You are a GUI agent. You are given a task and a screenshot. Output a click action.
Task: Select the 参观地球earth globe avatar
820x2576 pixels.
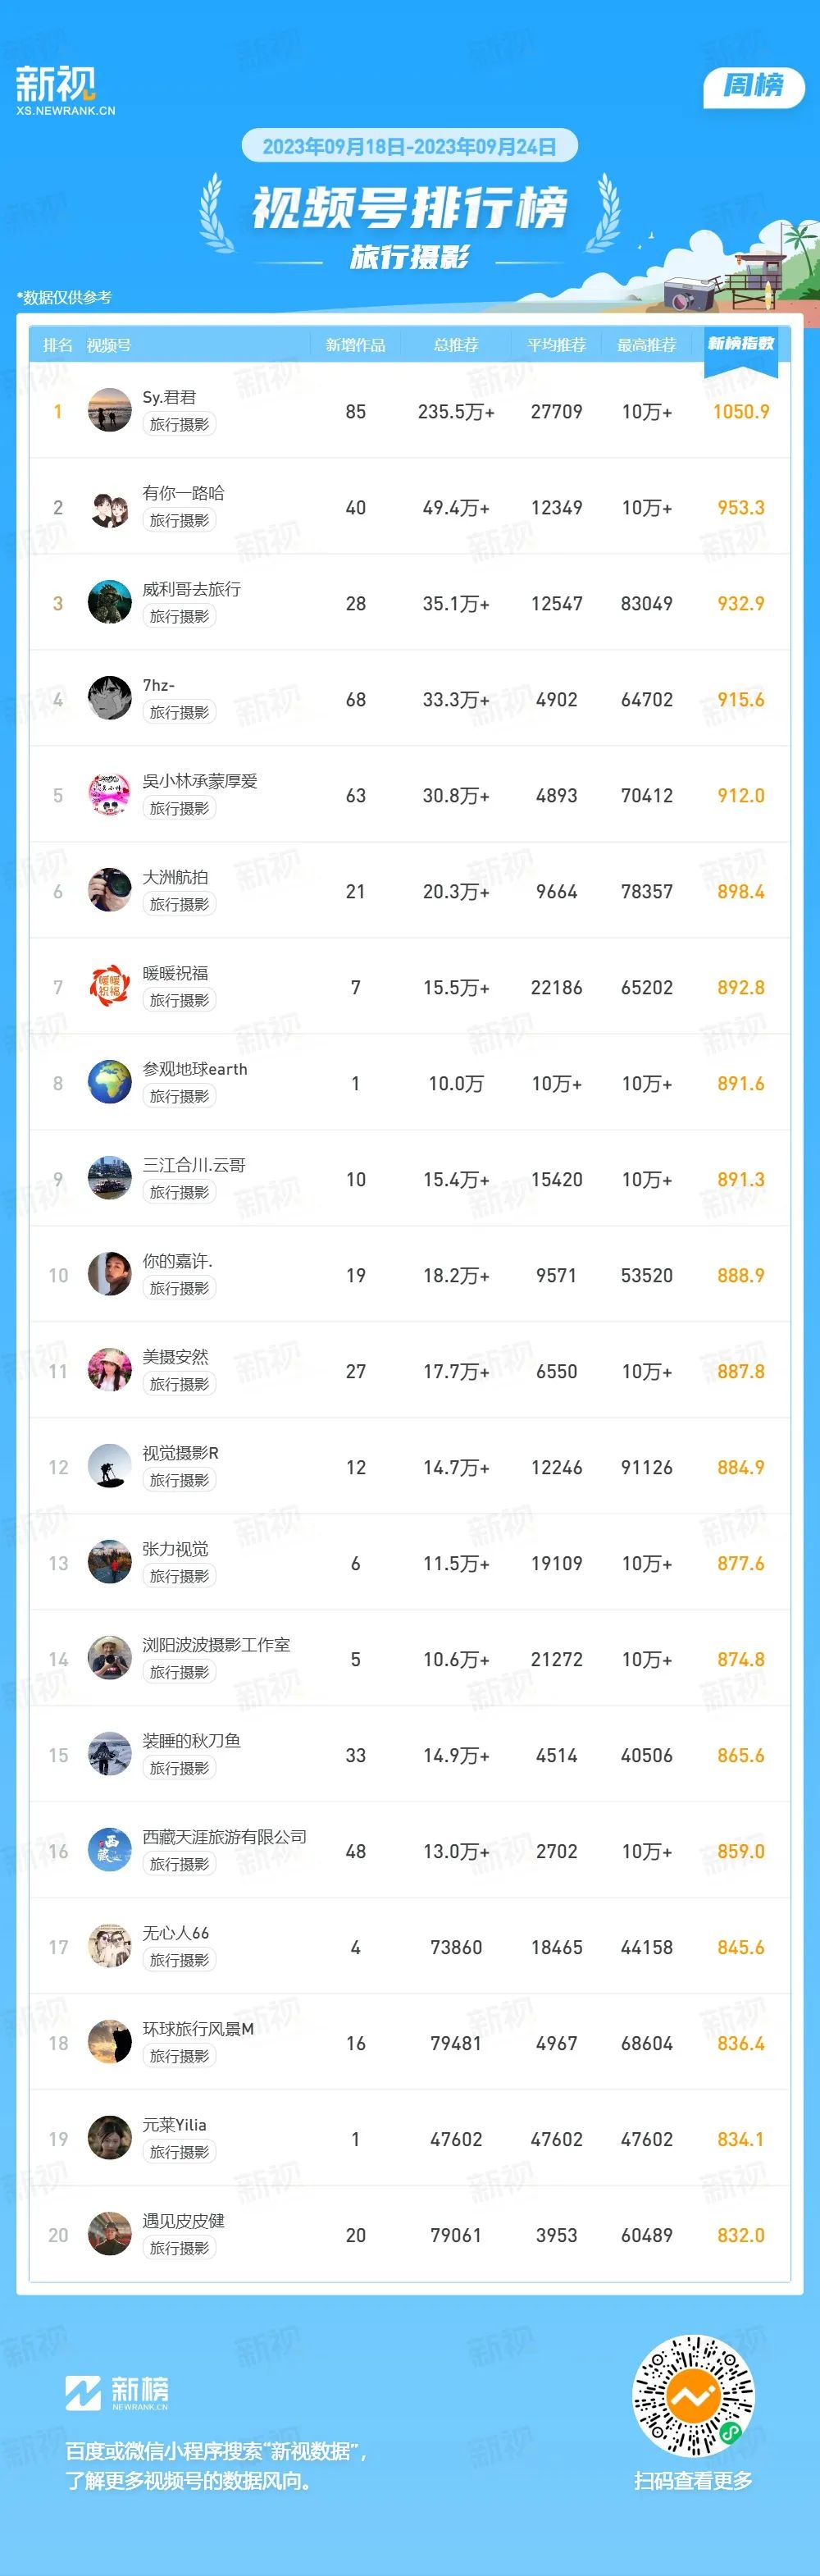point(110,1082)
